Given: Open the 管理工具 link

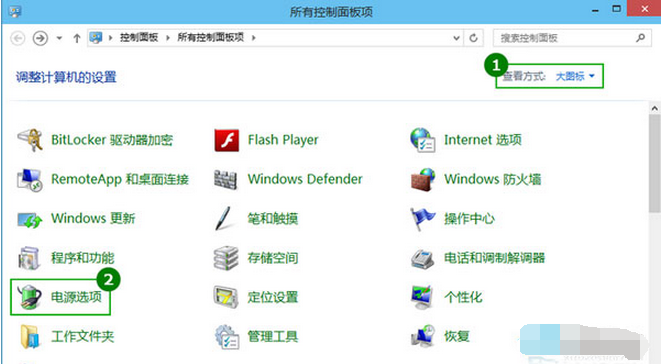Looking at the screenshot, I should click(273, 336).
